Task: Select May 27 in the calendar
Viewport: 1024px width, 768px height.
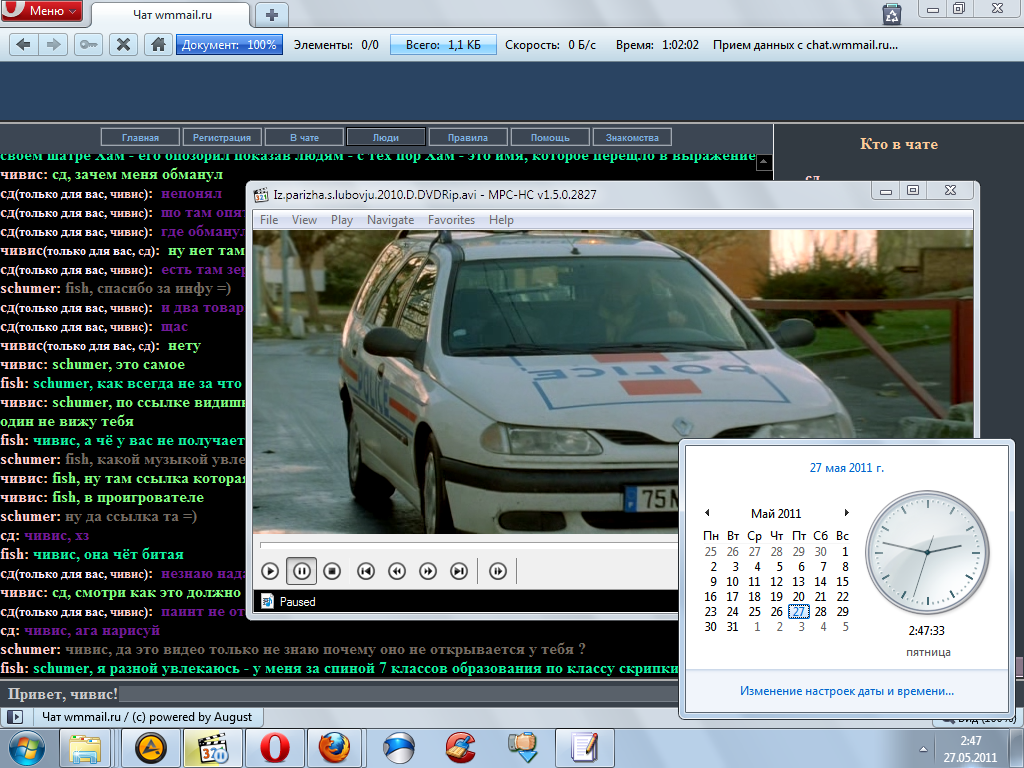Action: tap(799, 612)
